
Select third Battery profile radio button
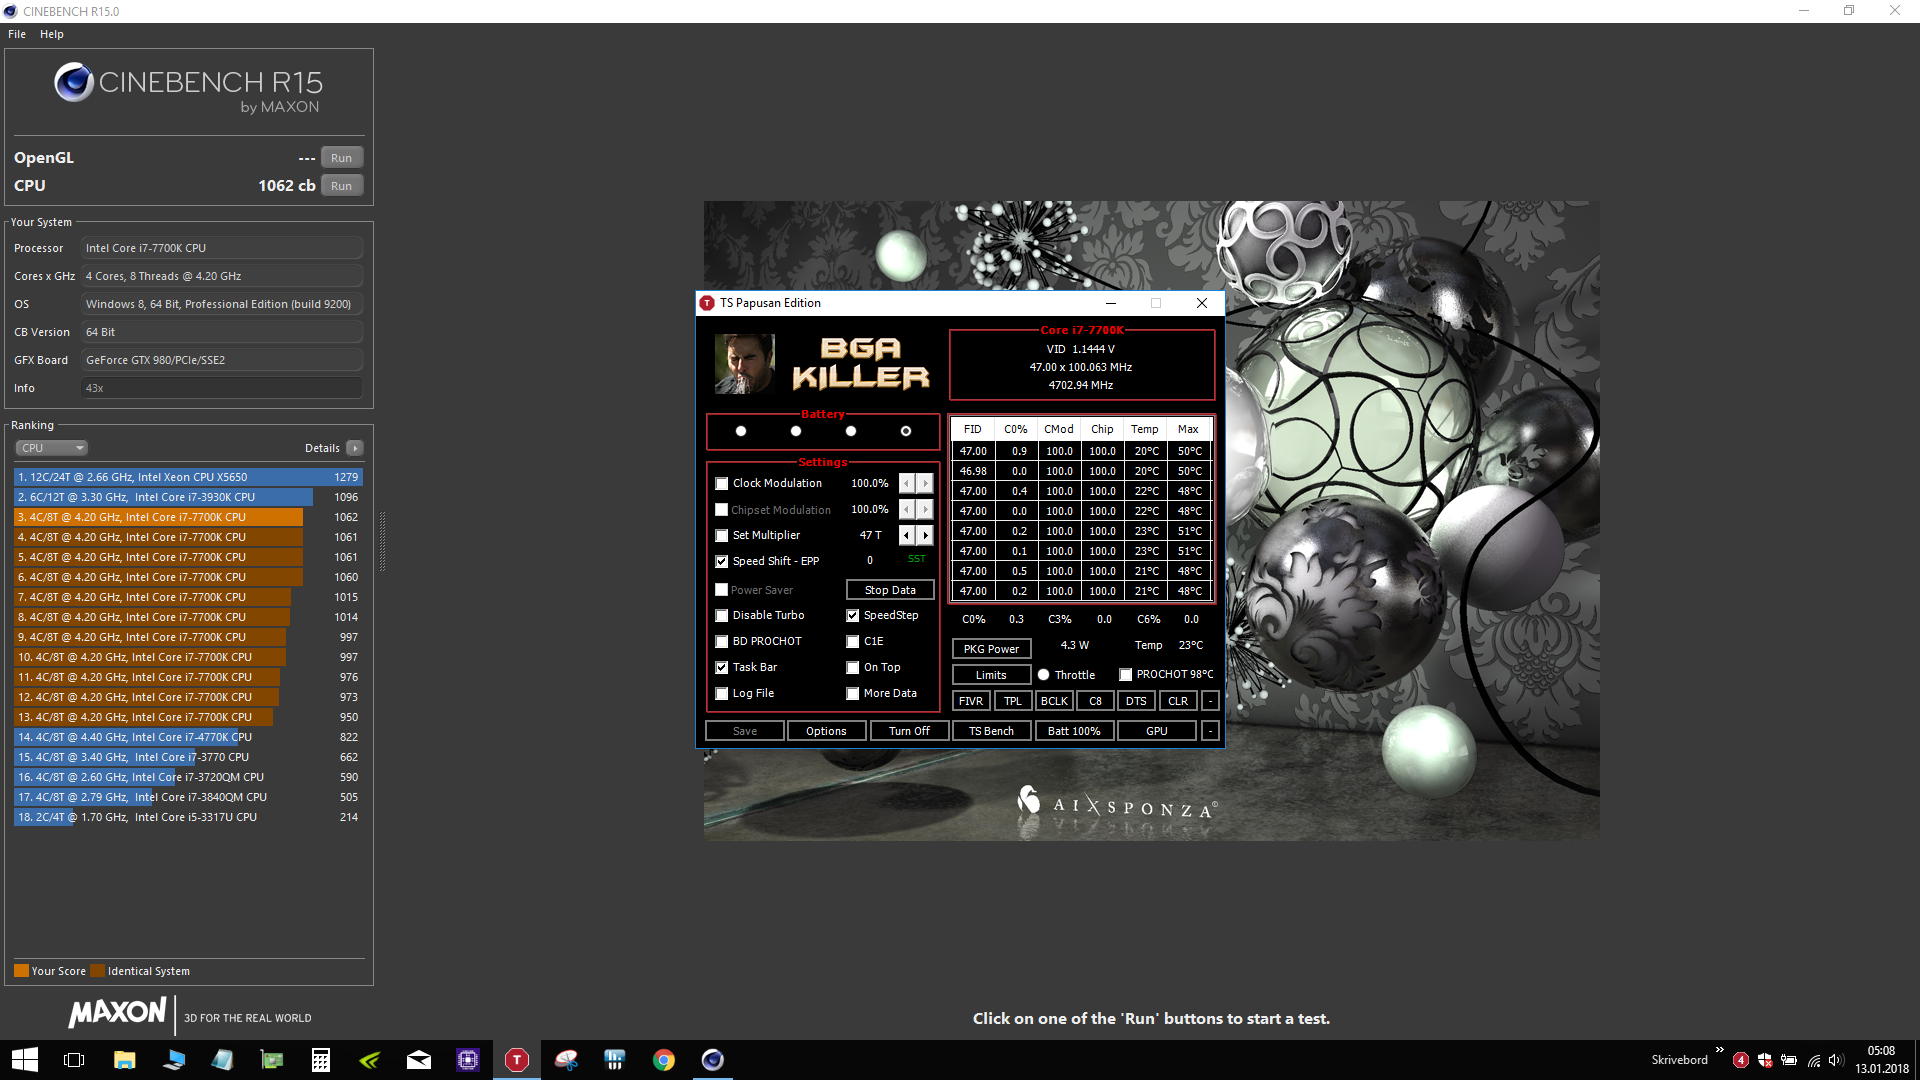click(x=851, y=431)
